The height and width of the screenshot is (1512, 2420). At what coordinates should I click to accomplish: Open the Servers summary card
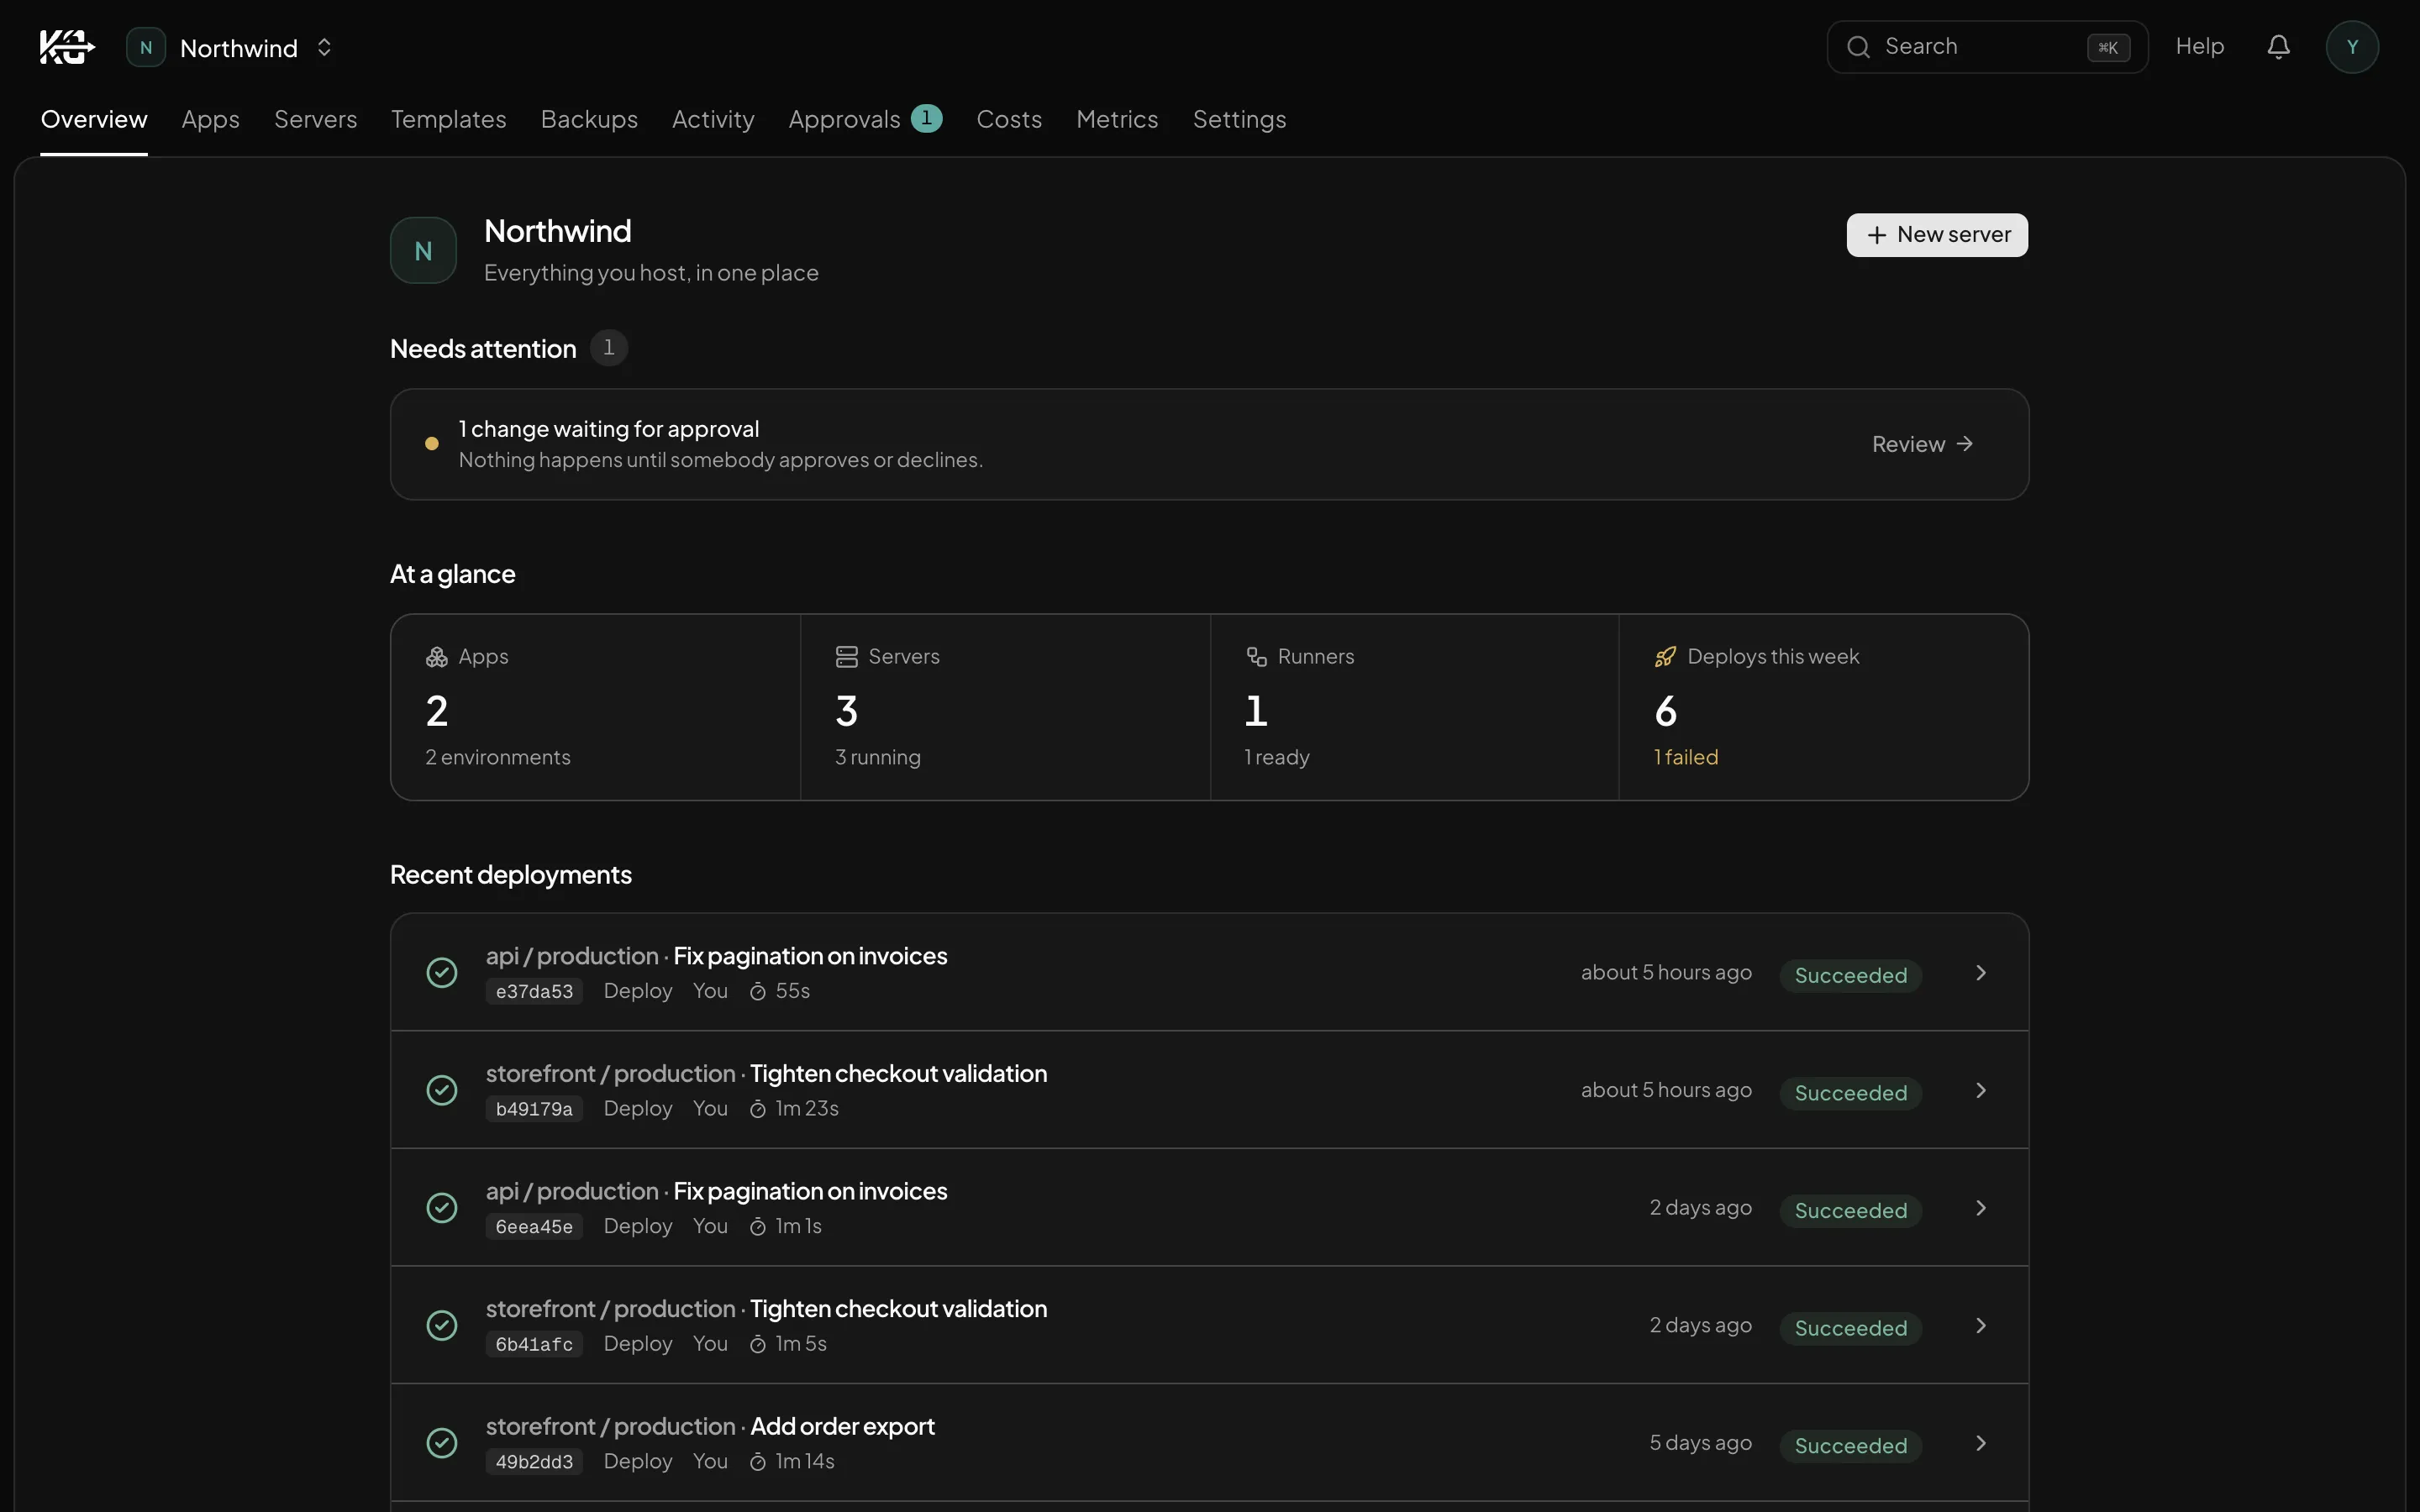click(1005, 707)
